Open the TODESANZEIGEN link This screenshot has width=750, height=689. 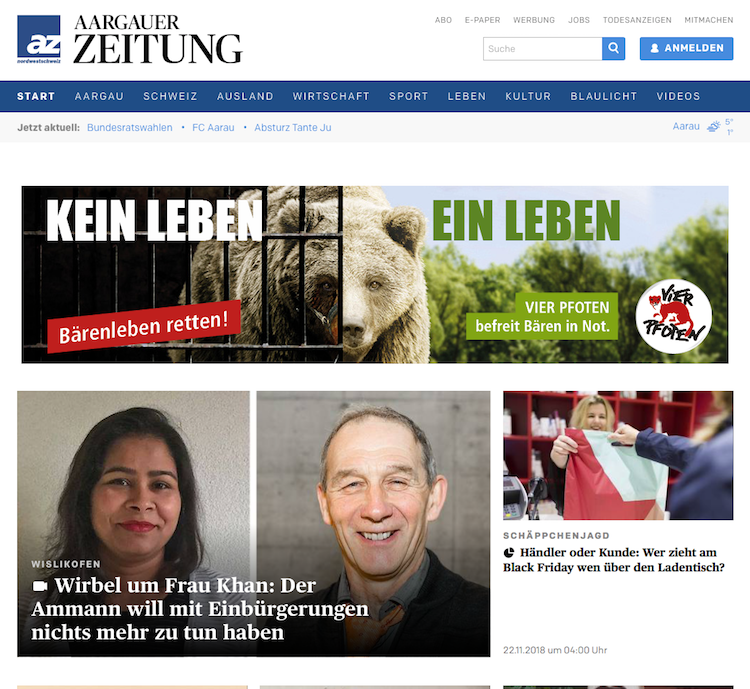[637, 20]
